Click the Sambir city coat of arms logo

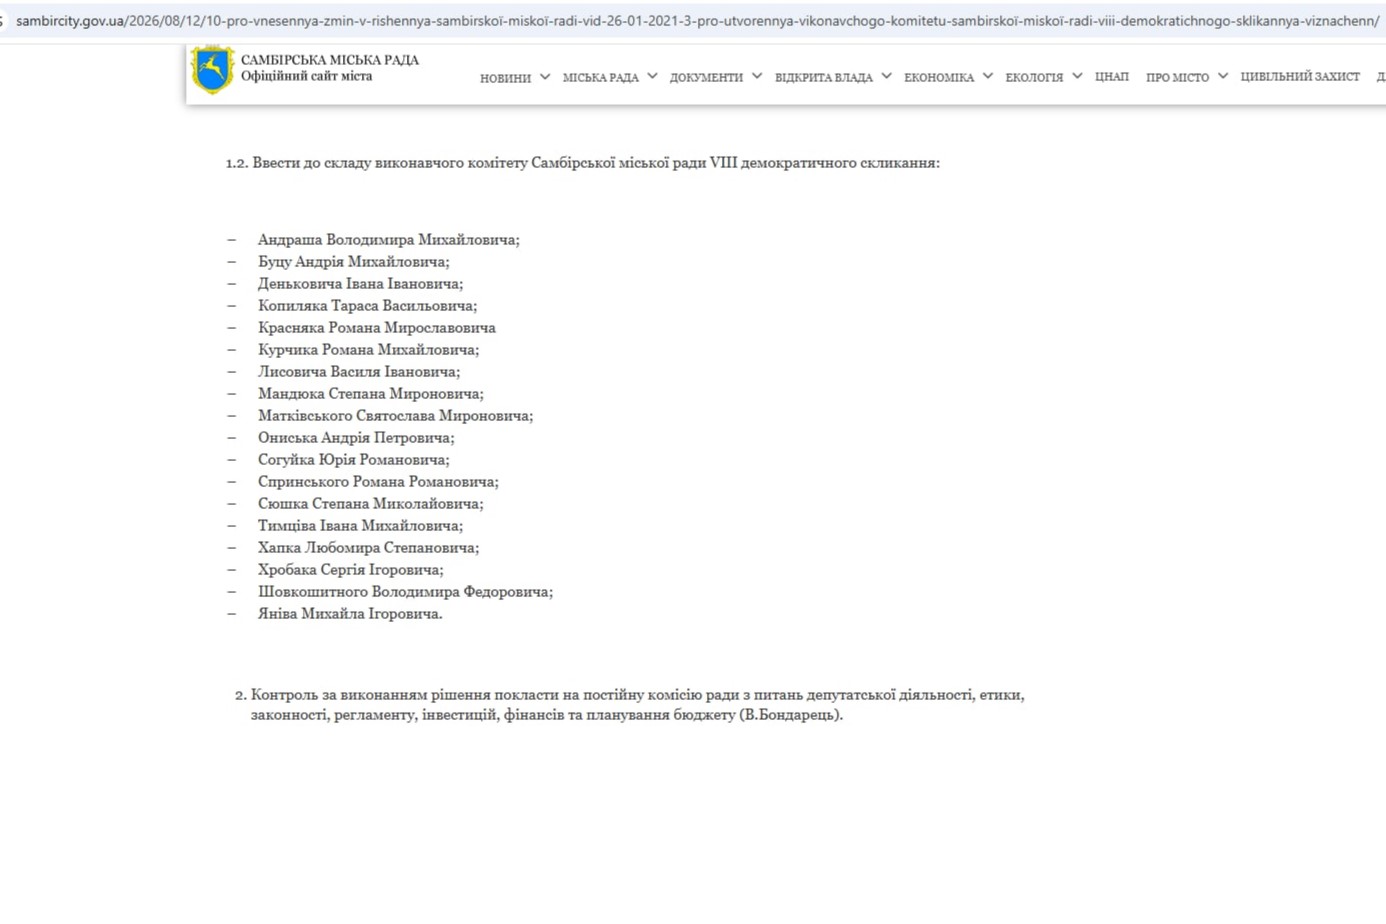tap(212, 70)
